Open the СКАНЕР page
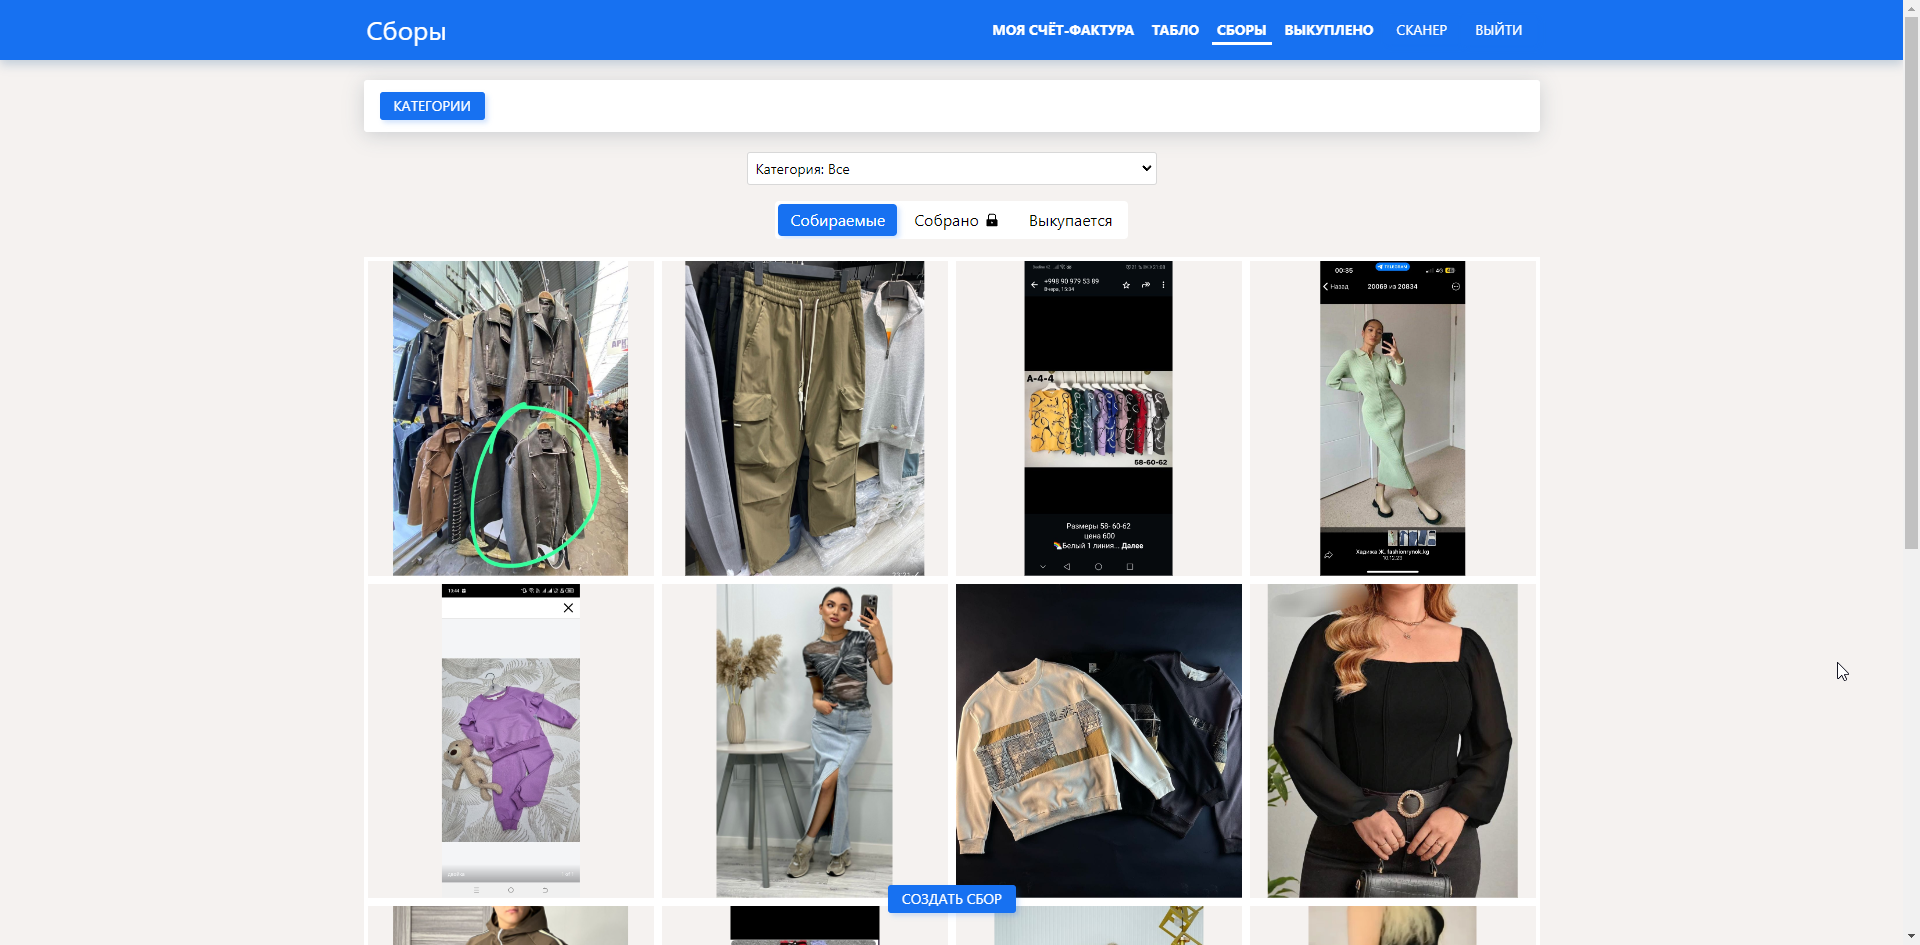 point(1421,30)
